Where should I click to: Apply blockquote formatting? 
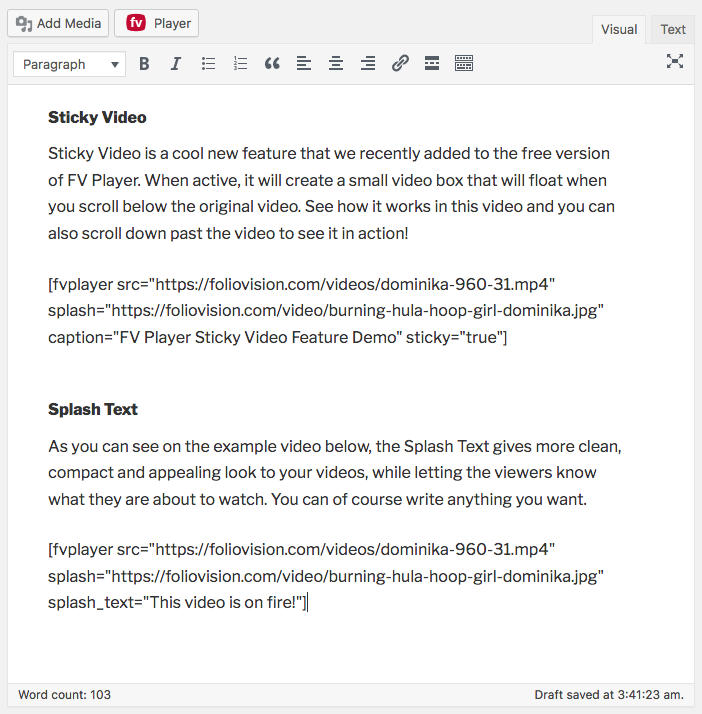tap(272, 63)
